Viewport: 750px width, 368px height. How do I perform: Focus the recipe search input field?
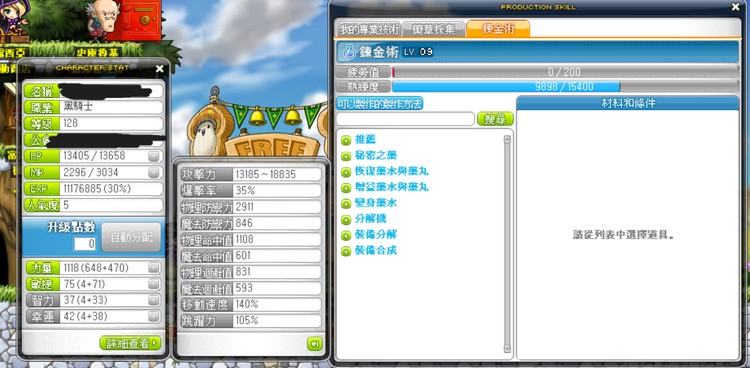coord(405,119)
